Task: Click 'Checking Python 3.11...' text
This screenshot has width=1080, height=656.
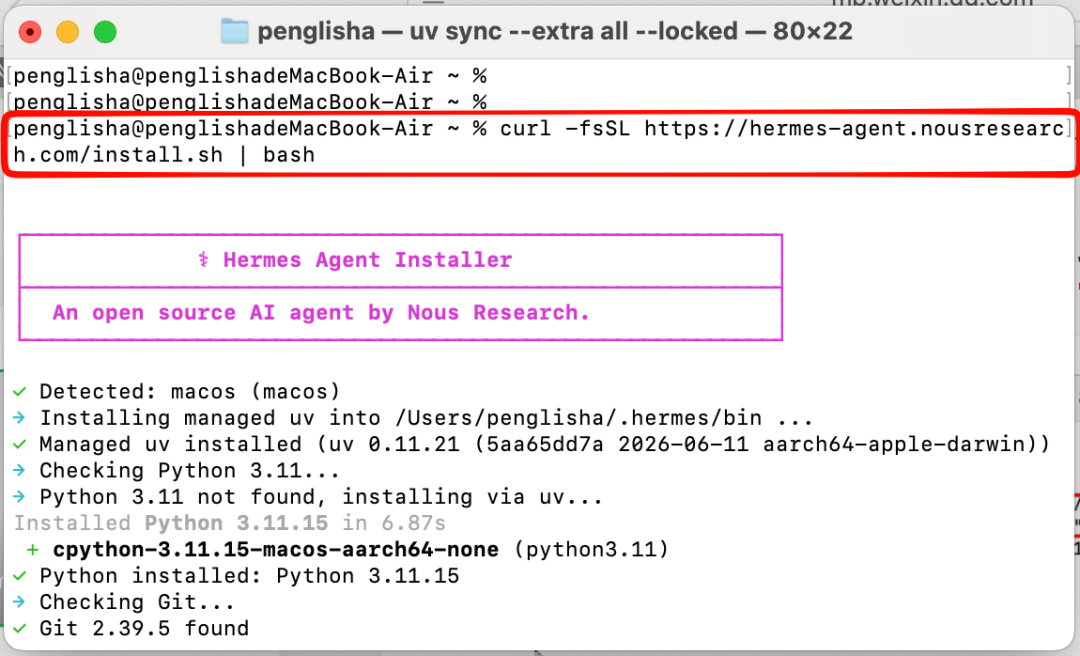Action: click(x=189, y=471)
